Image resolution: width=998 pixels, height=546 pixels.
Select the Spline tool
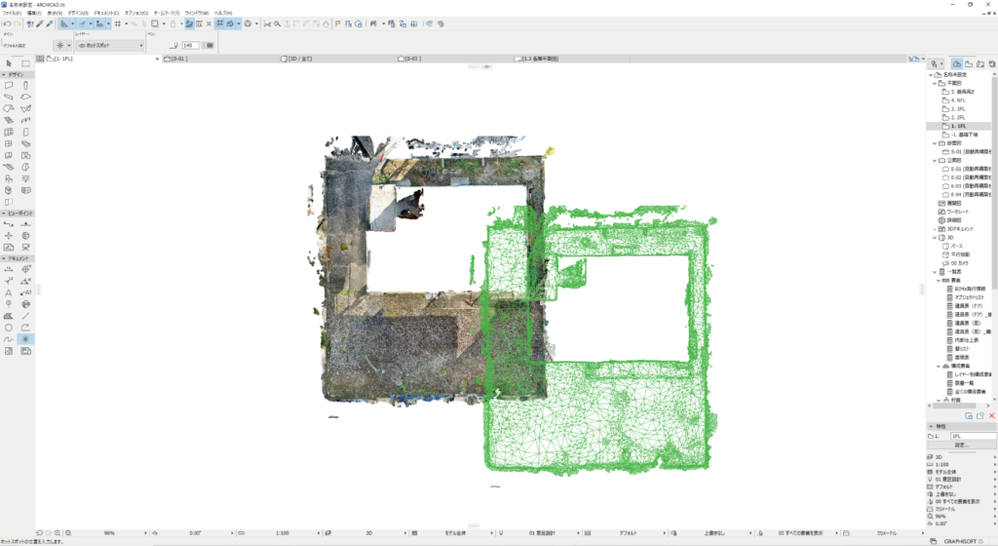(x=9, y=339)
